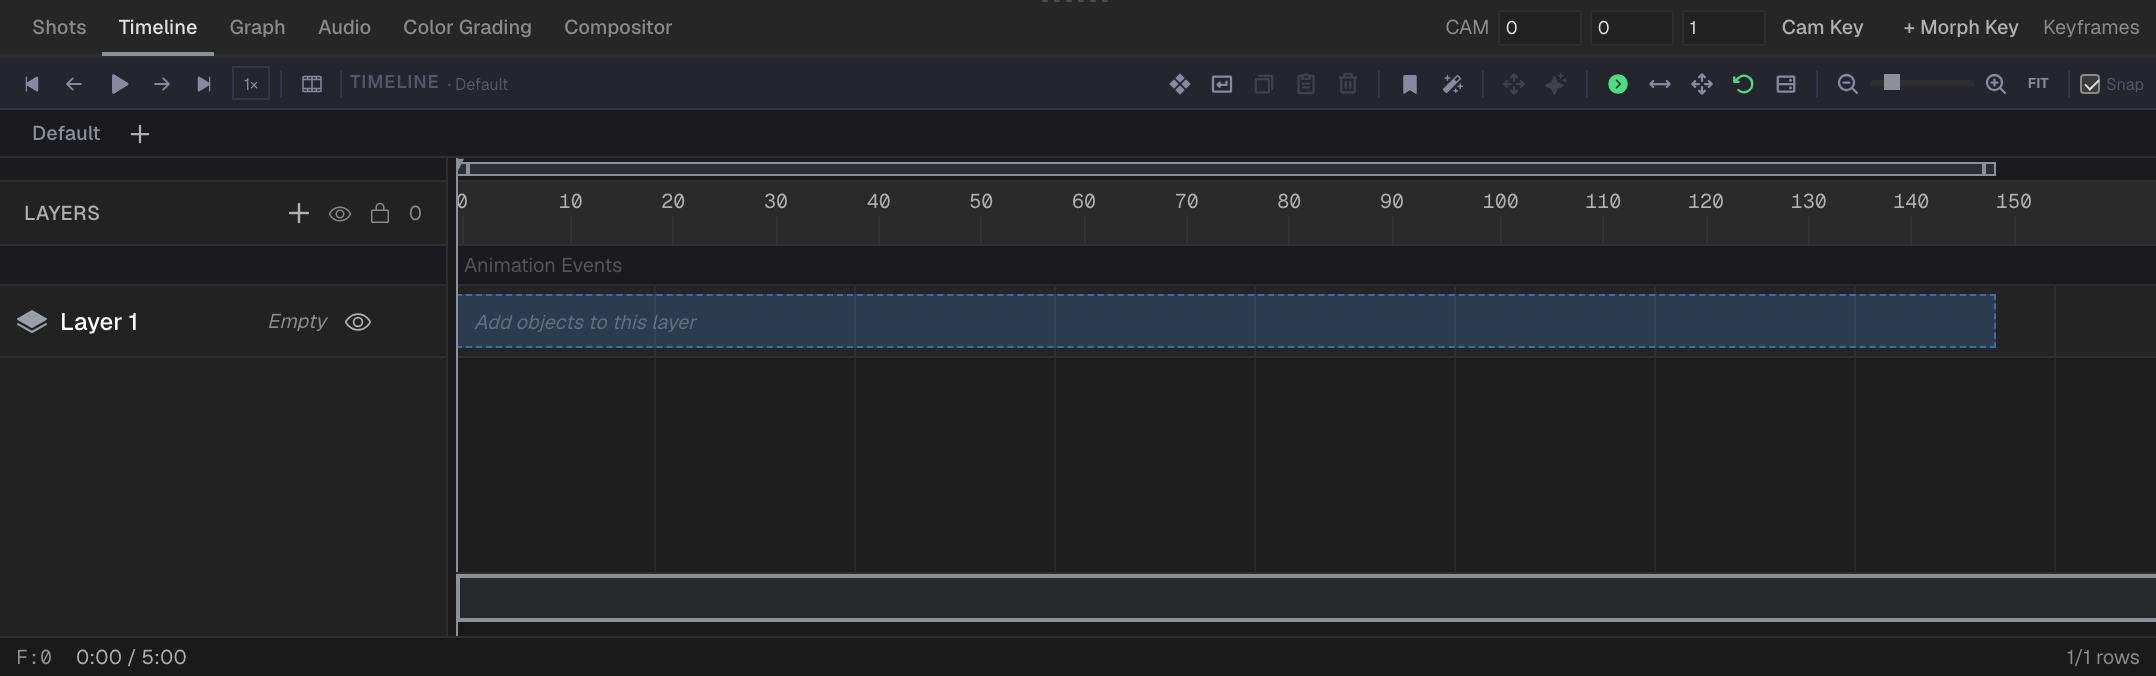Click the range bar start handle
This screenshot has width=2156, height=676.
point(464,169)
